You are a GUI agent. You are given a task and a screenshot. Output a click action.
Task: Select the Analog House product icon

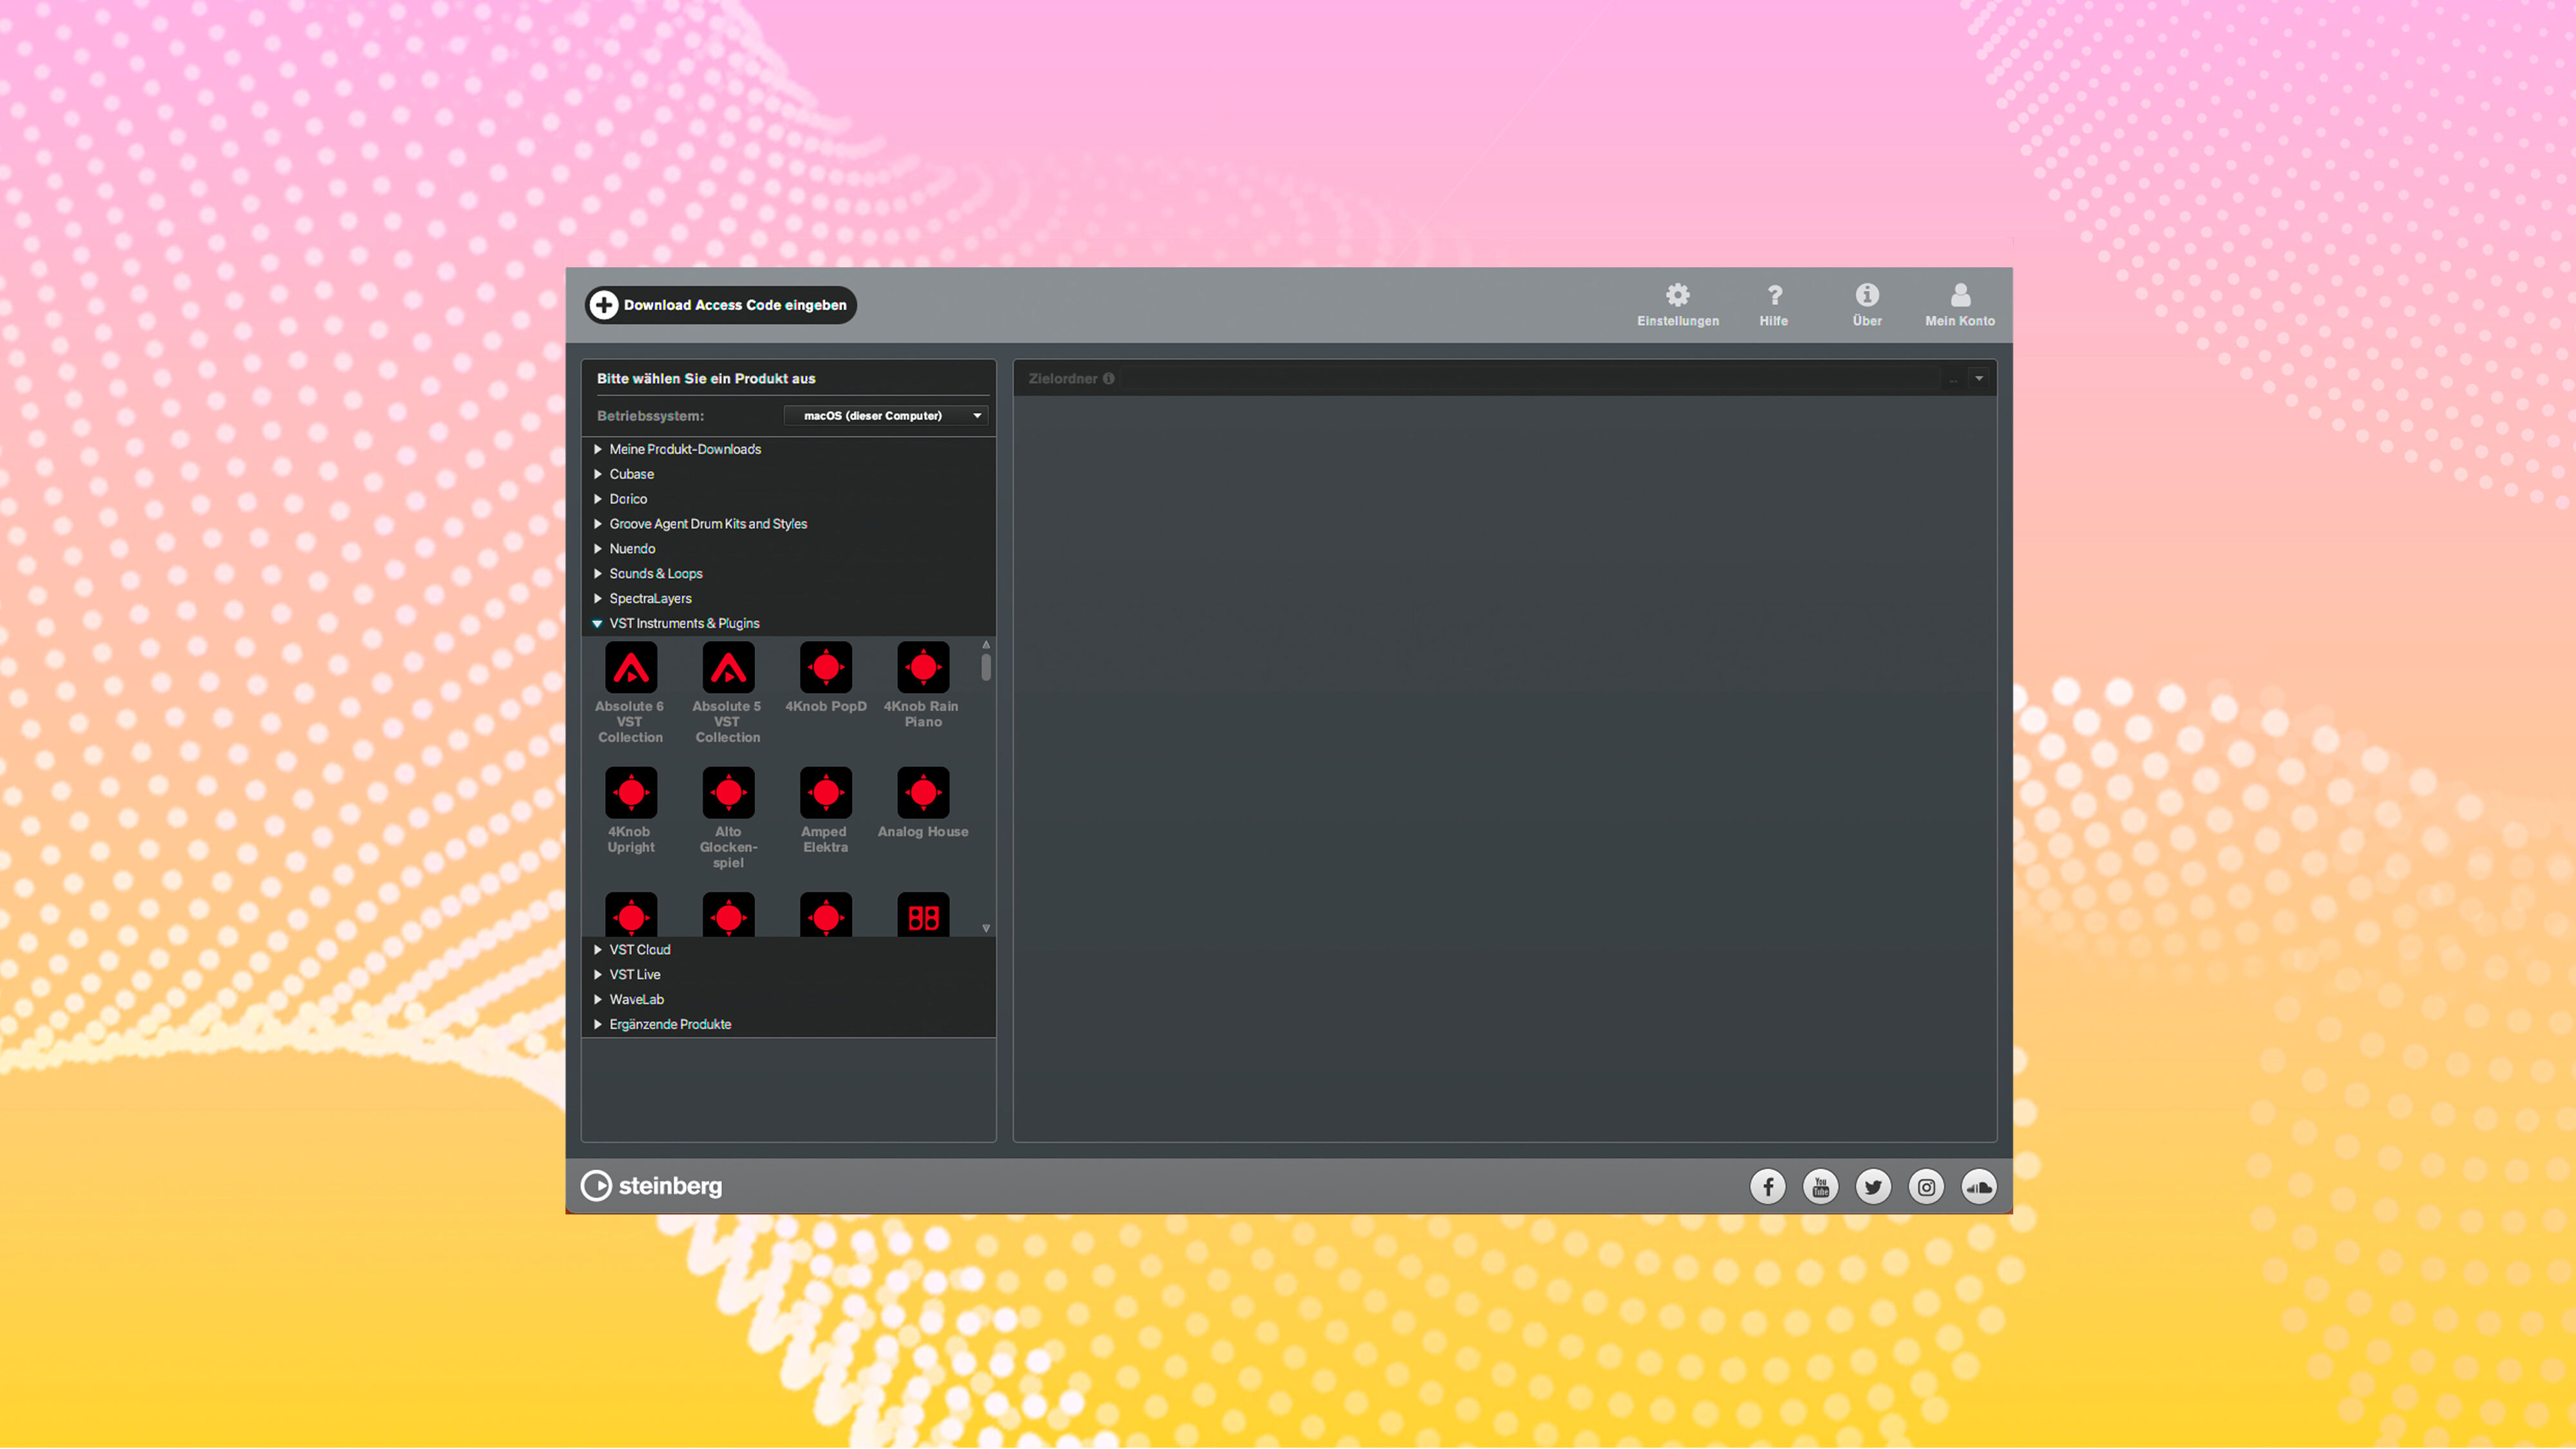(x=922, y=793)
